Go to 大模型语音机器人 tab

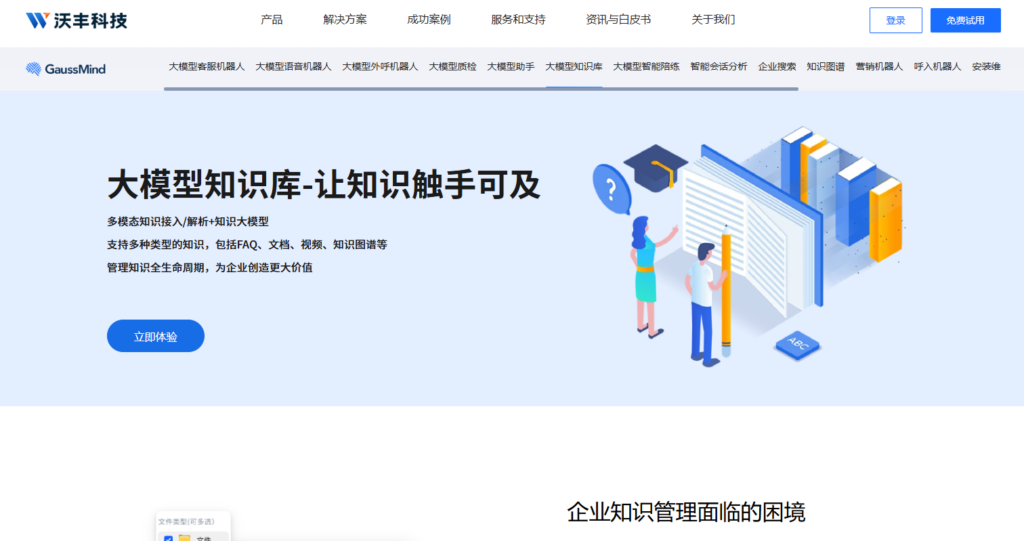293,67
